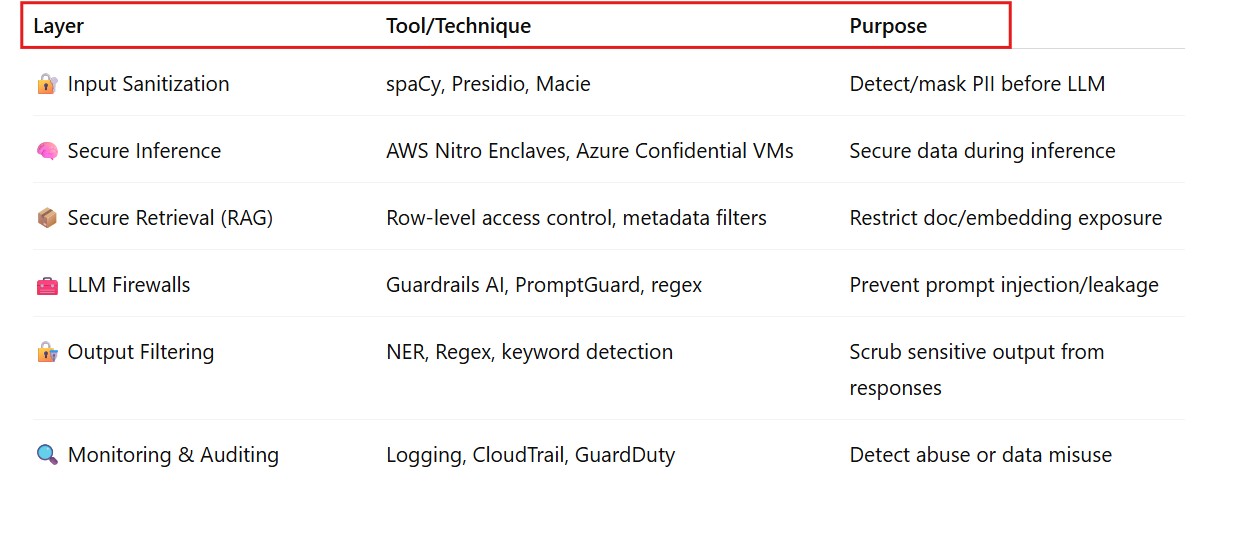Screen dimensions: 1238x542
Task: Click the Input Sanitization label
Action: coord(148,84)
